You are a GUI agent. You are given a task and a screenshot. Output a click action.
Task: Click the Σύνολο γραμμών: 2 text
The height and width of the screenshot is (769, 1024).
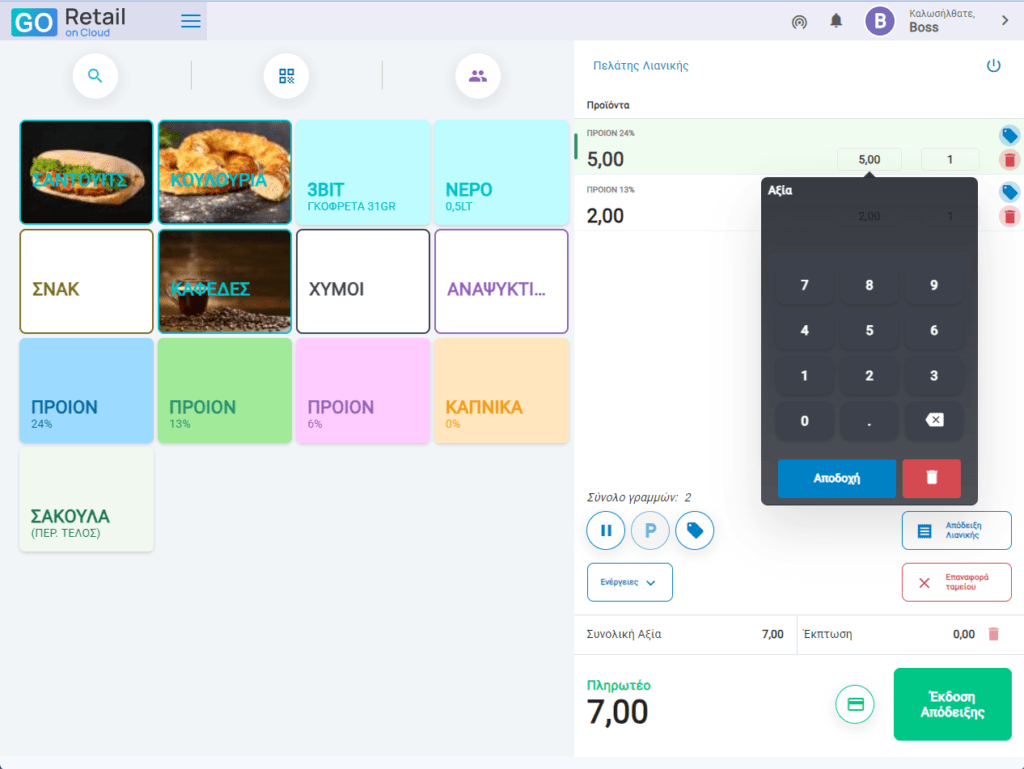[639, 497]
